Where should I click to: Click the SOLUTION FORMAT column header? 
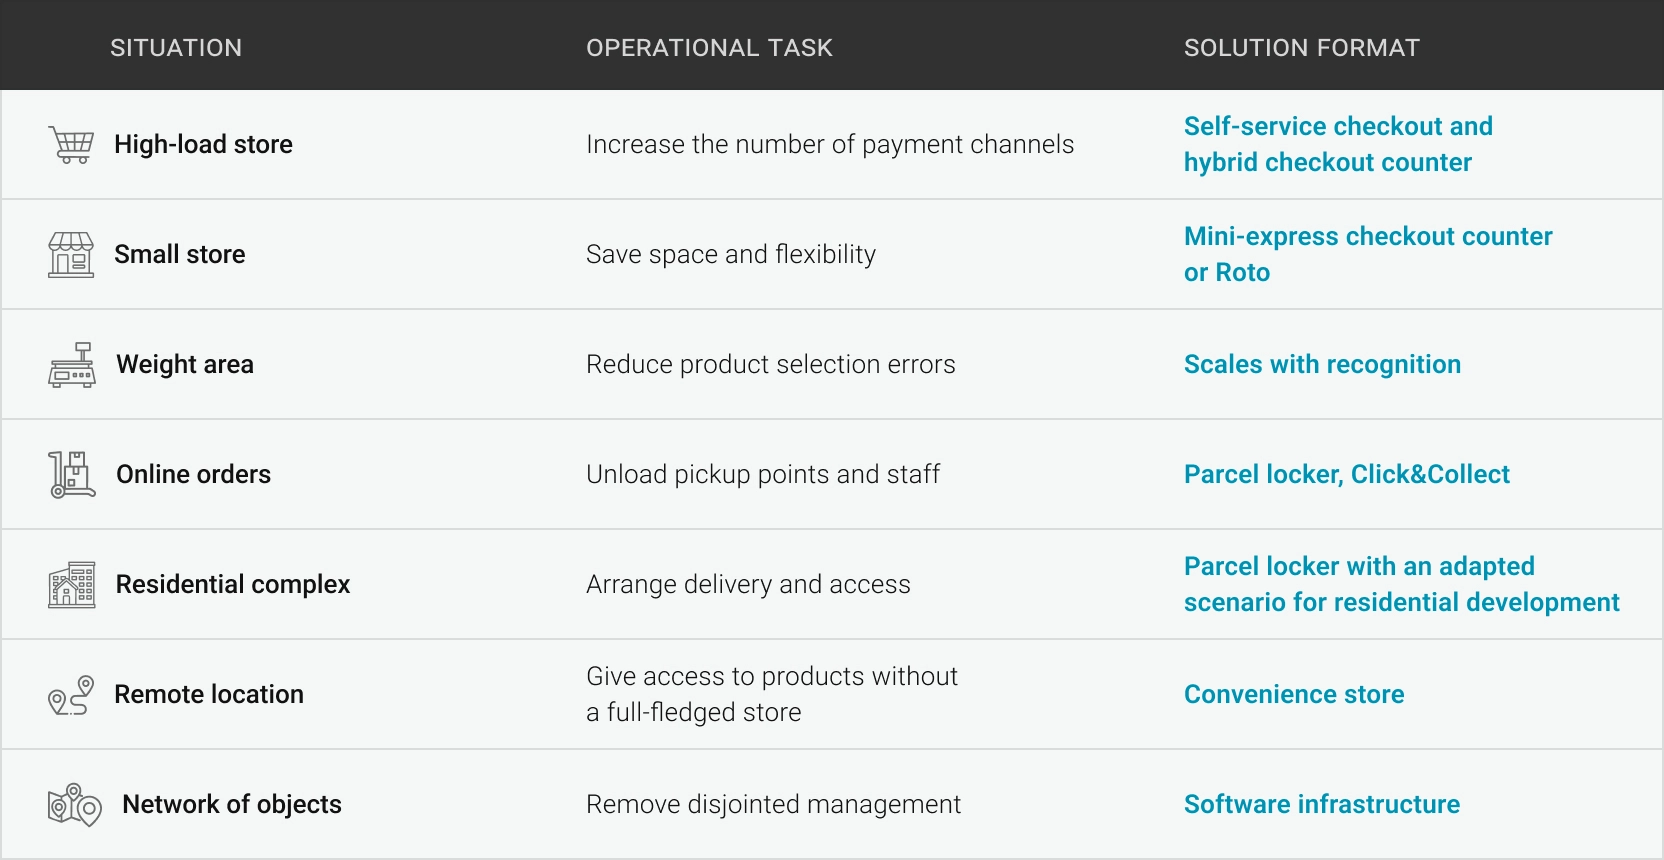tap(1302, 48)
